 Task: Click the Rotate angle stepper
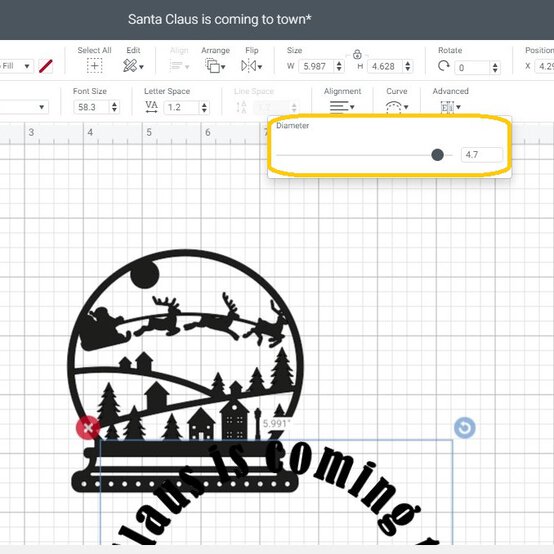(495, 67)
